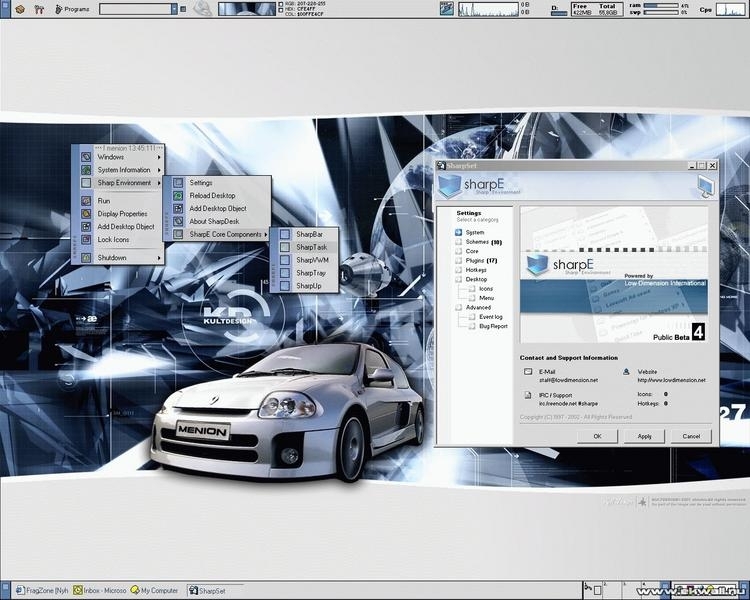Click Cancel in SharpSet
This screenshot has height=600, width=750.
tap(691, 436)
